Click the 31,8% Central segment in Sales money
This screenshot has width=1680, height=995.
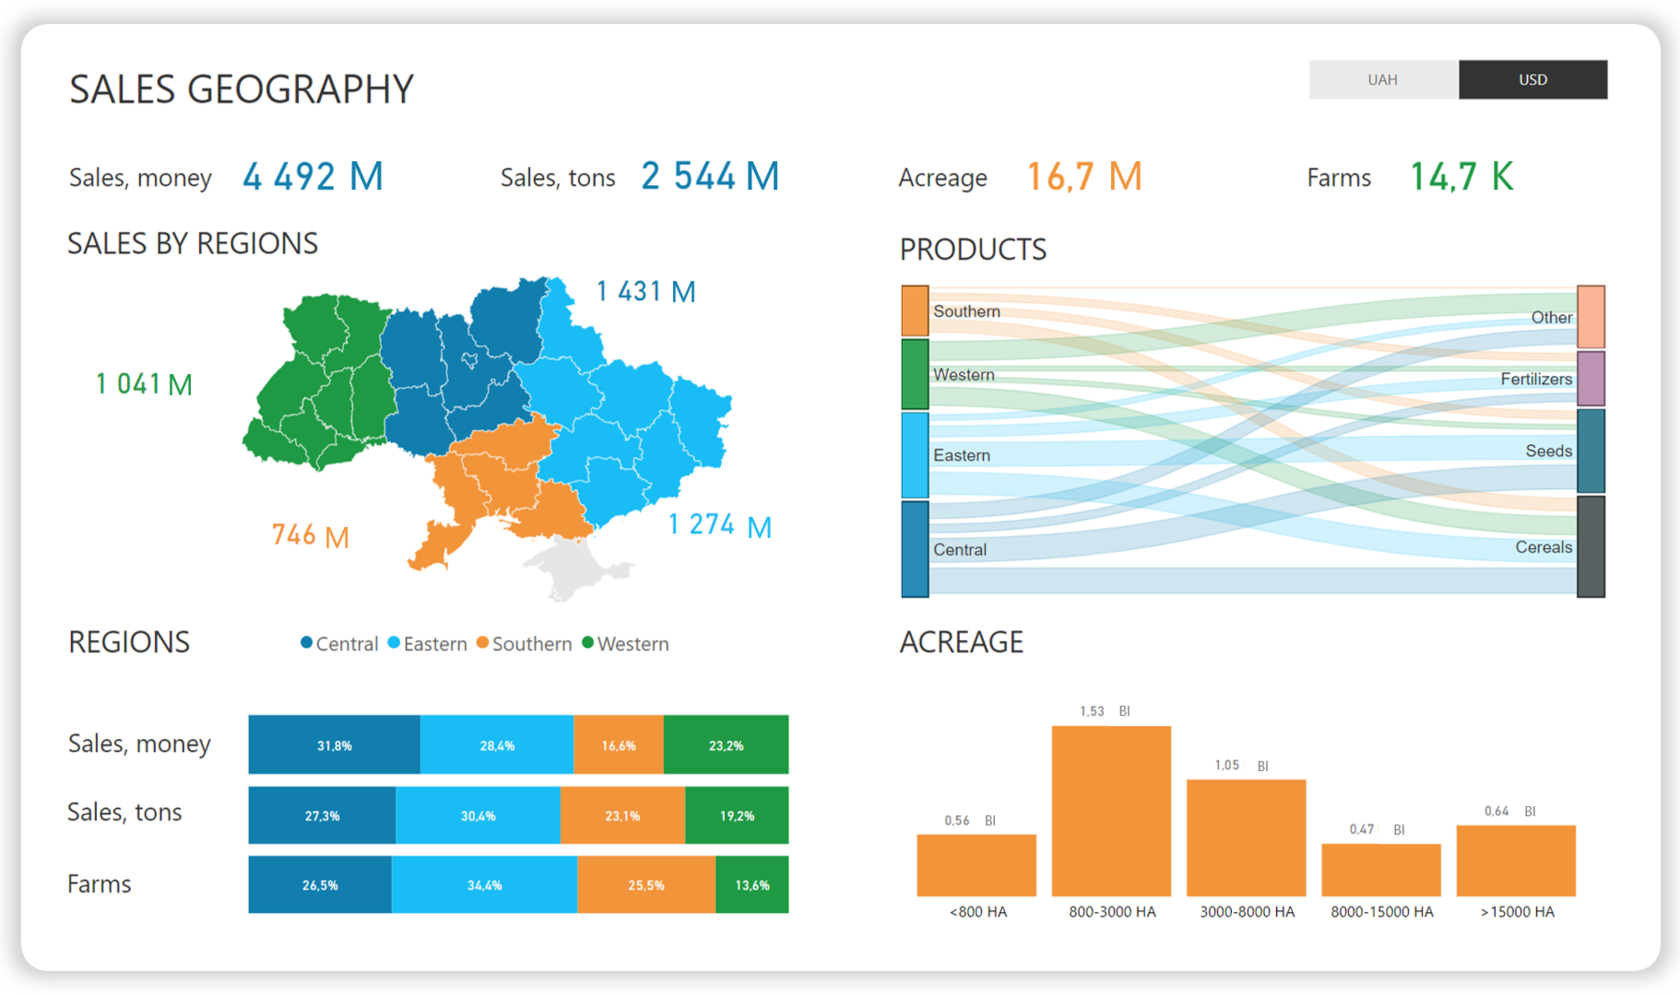(333, 744)
